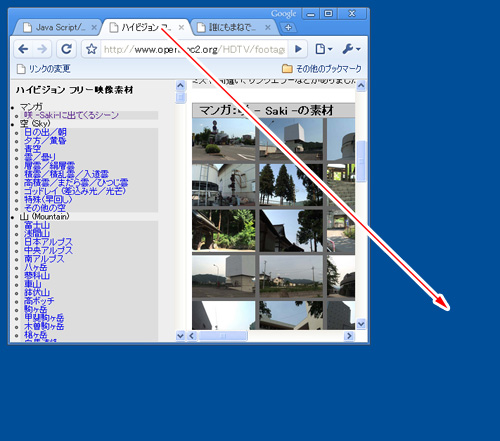Open the その他の空 link

coord(45,208)
